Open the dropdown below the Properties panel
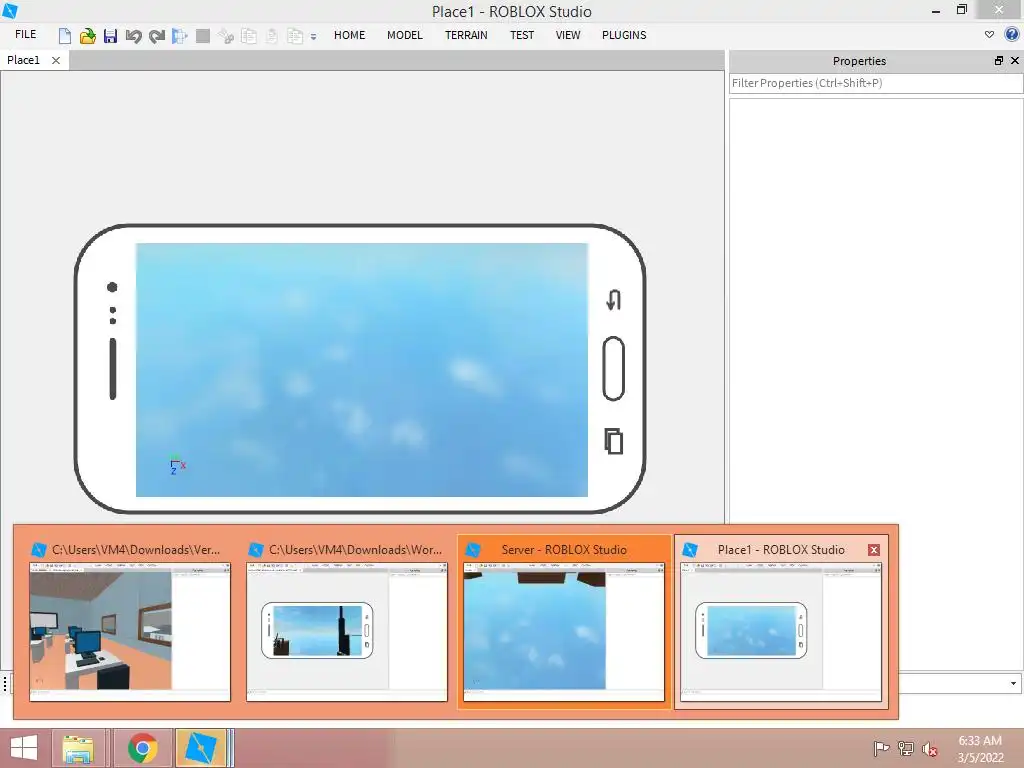Screen dimensions: 1024x768 click(1013, 684)
